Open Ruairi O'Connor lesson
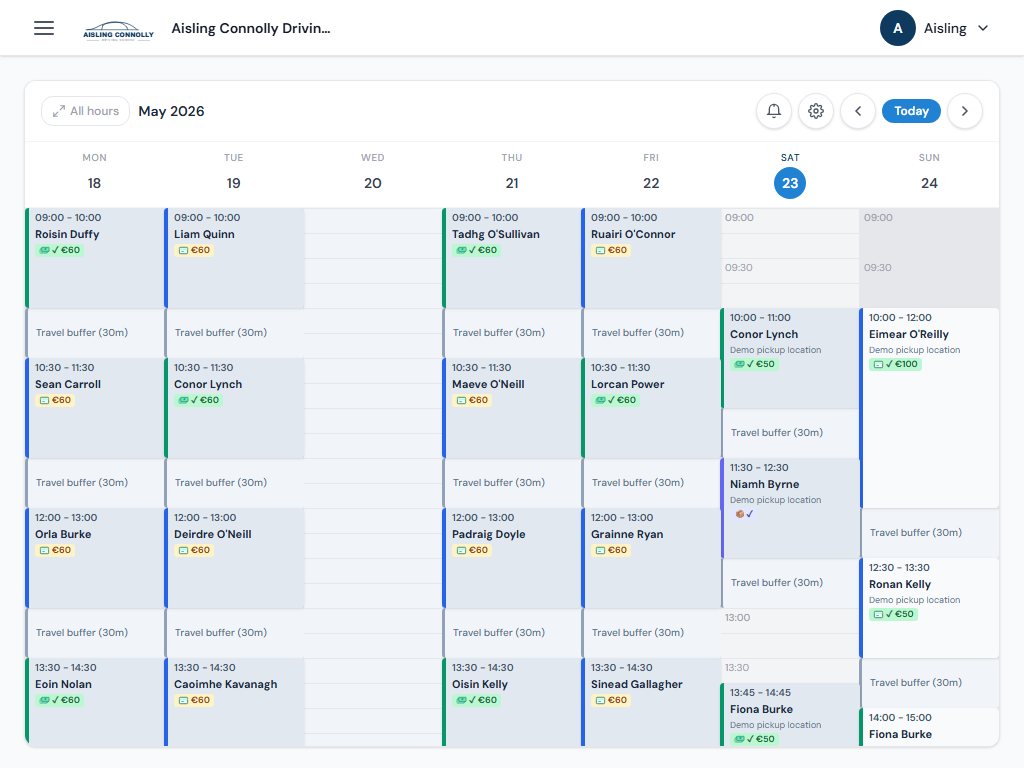1024x768 pixels. point(650,258)
